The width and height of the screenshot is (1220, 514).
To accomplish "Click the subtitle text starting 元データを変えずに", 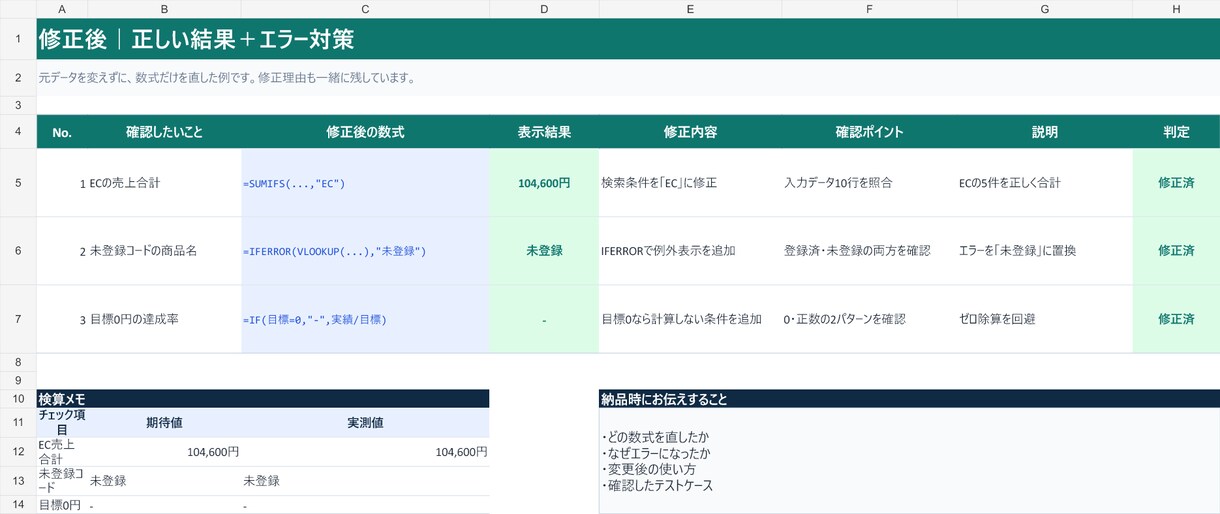I will coord(226,77).
